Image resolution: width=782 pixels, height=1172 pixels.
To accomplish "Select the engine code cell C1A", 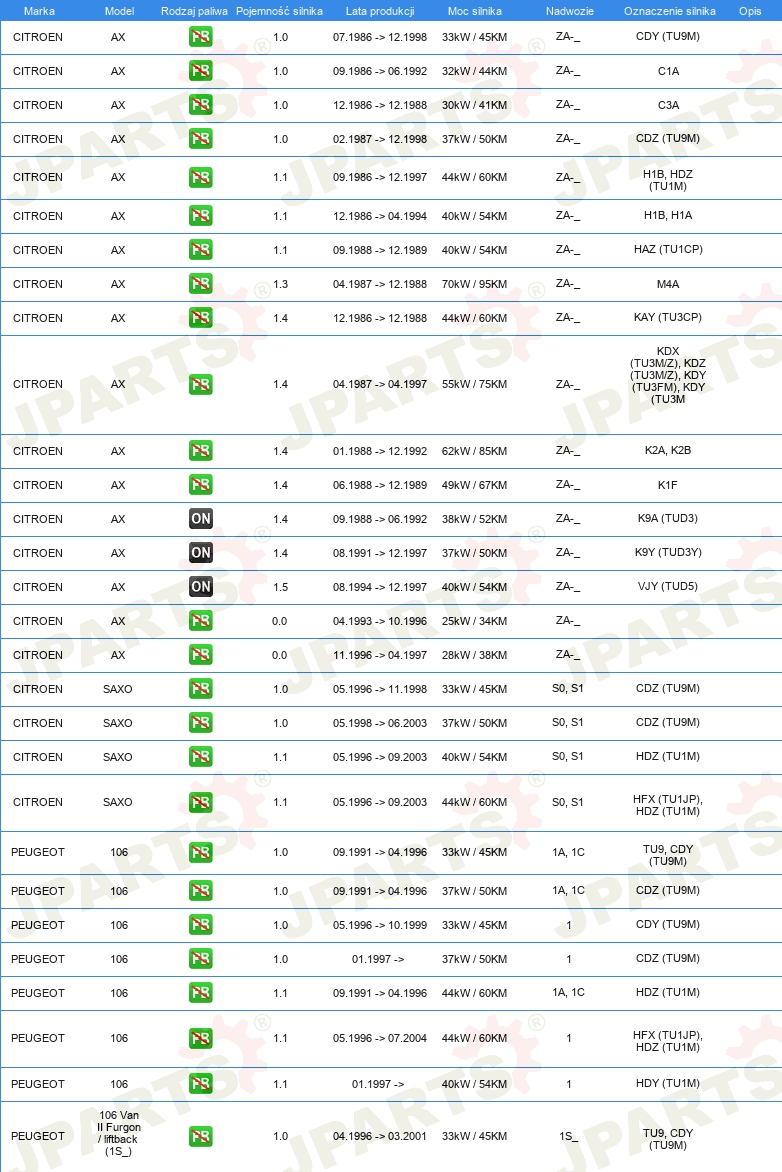I will (x=668, y=71).
